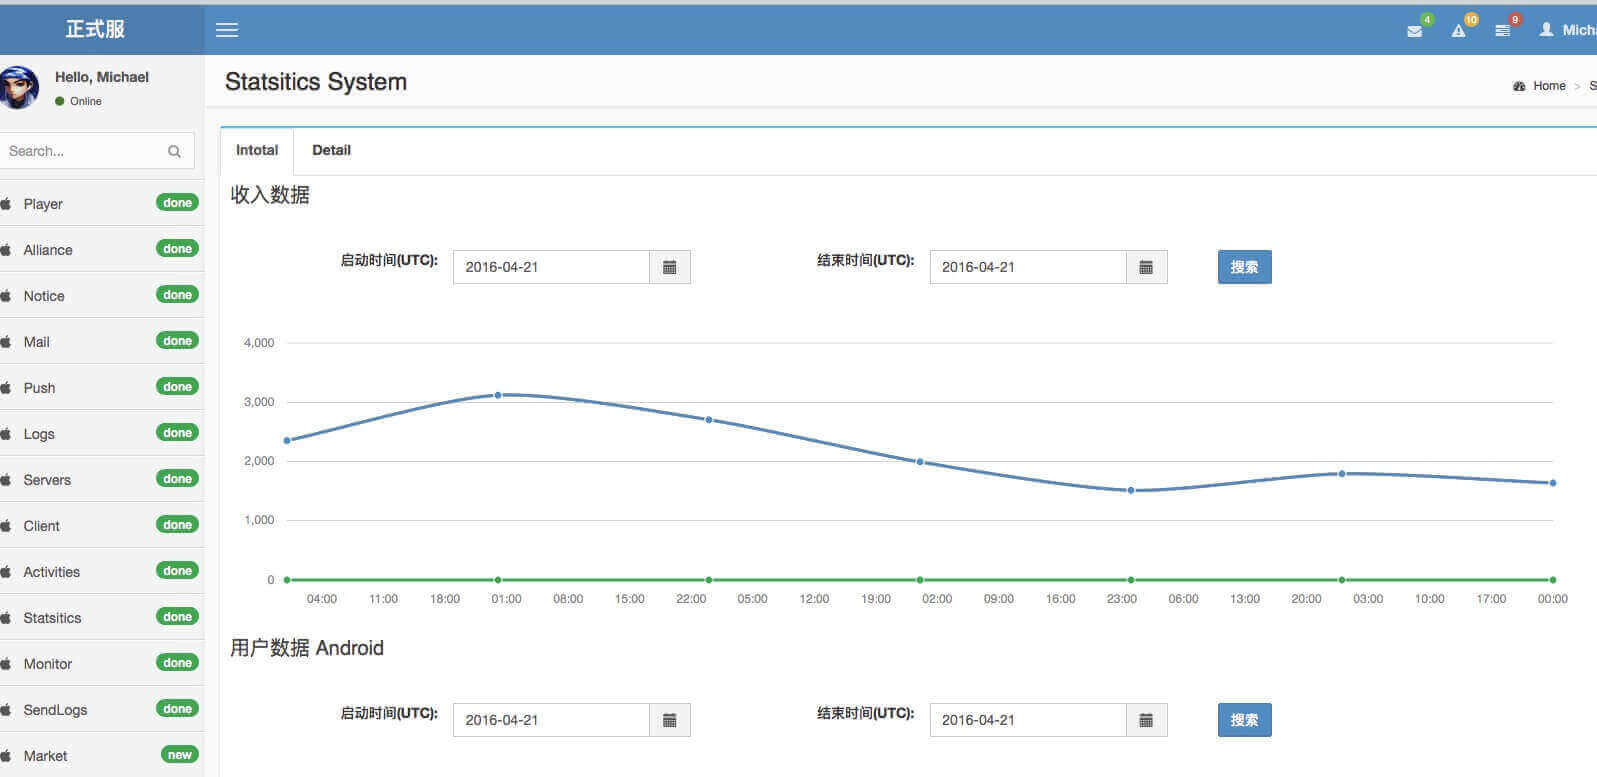Open the mail envelope notifications icon
1597x777 pixels.
1415,31
